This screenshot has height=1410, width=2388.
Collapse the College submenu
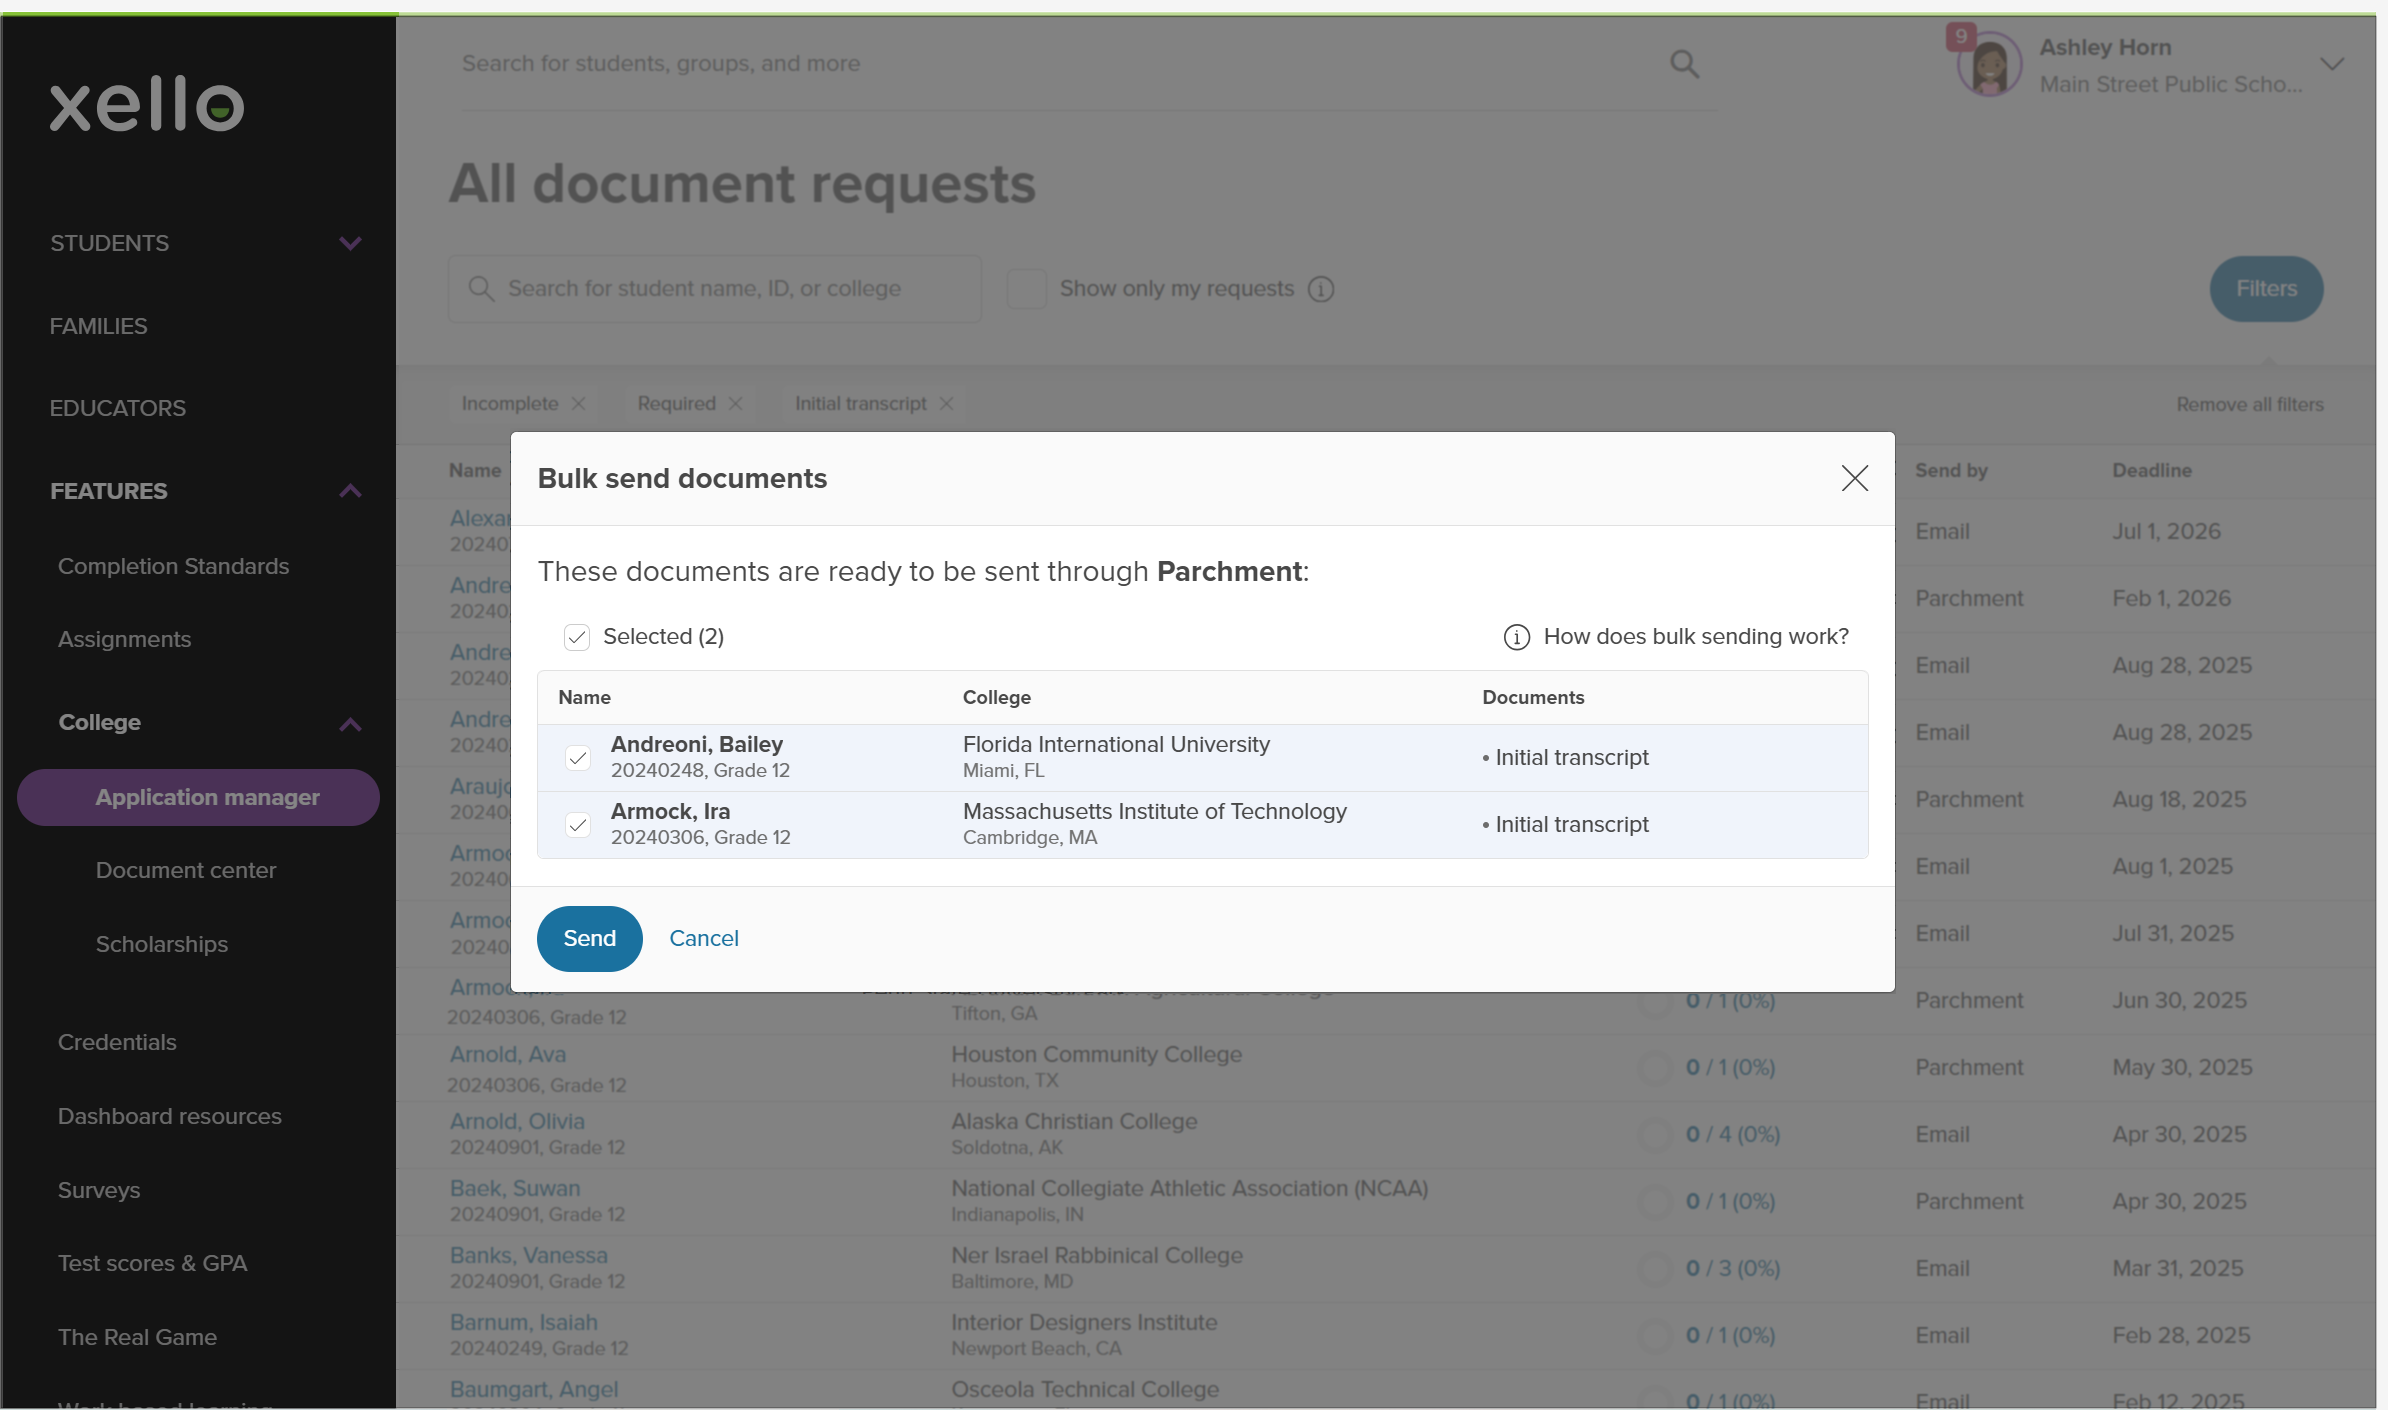point(350,724)
